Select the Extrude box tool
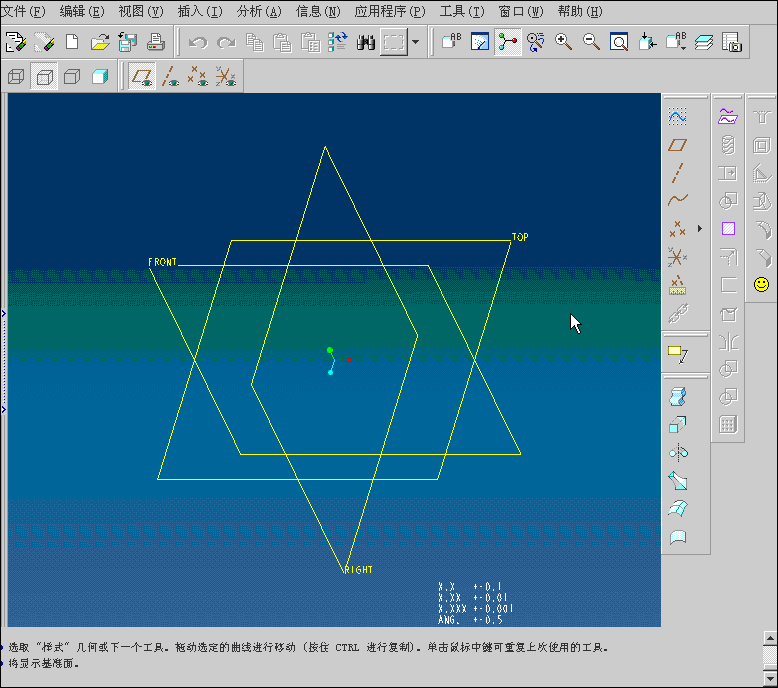Image resolution: width=778 pixels, height=688 pixels. click(677, 425)
